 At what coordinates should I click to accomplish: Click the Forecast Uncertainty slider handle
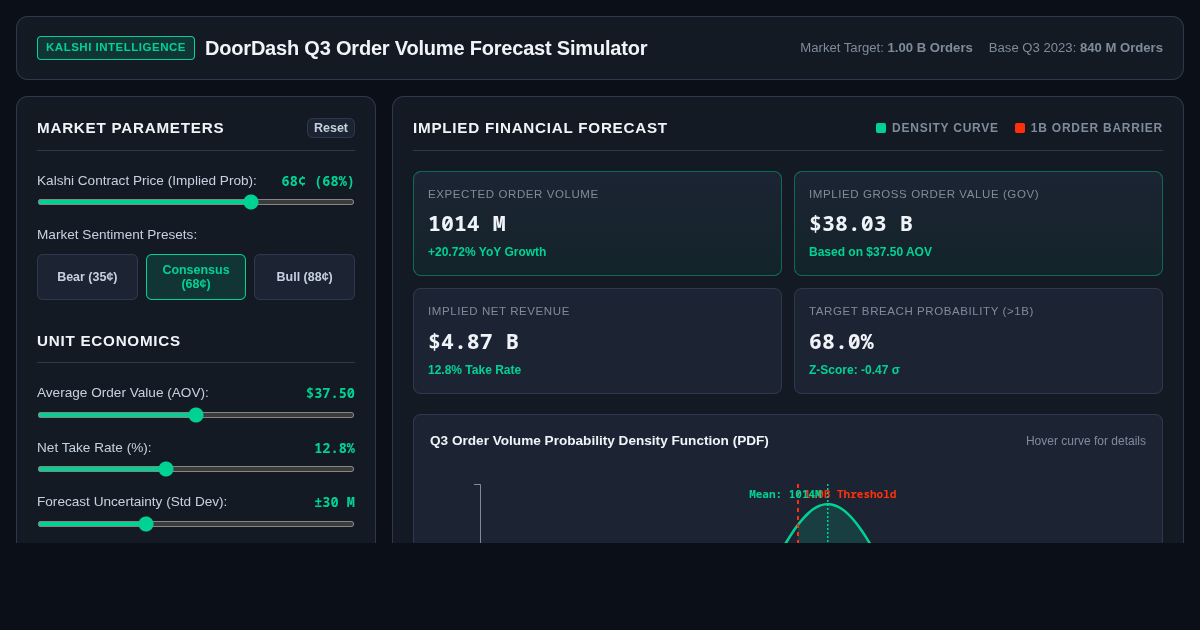point(146,524)
